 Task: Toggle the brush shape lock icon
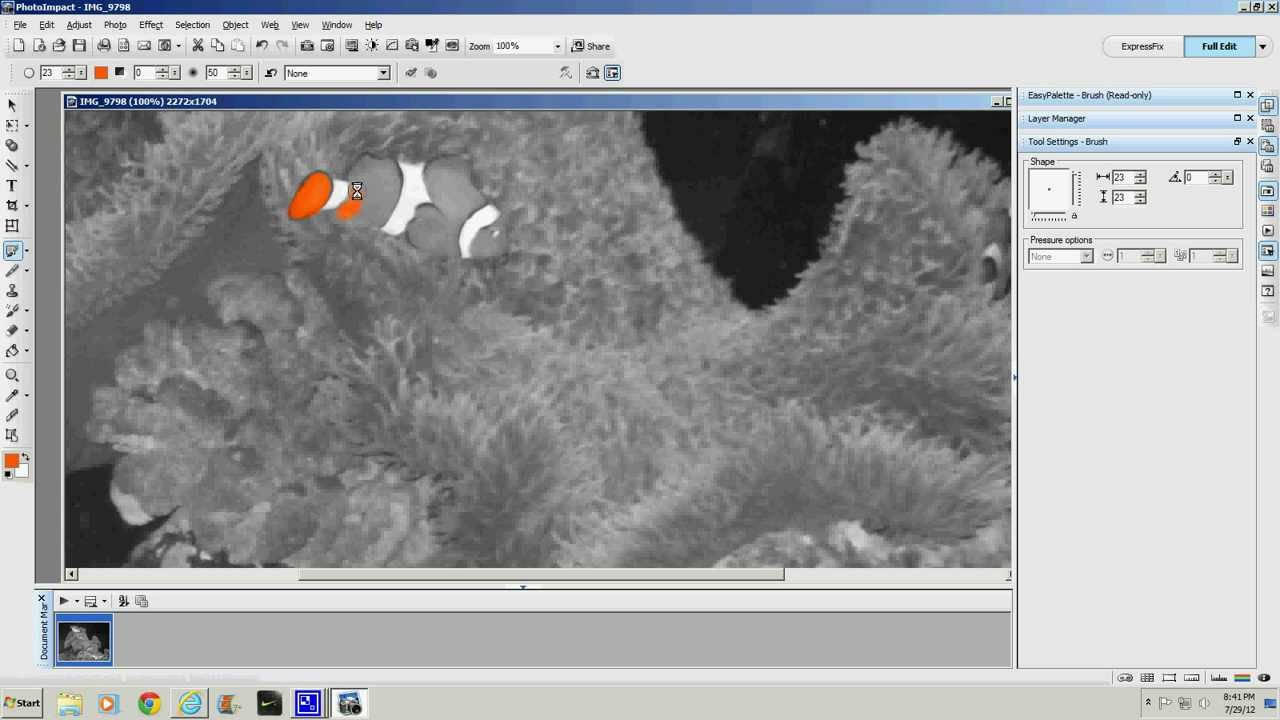coord(1074,216)
